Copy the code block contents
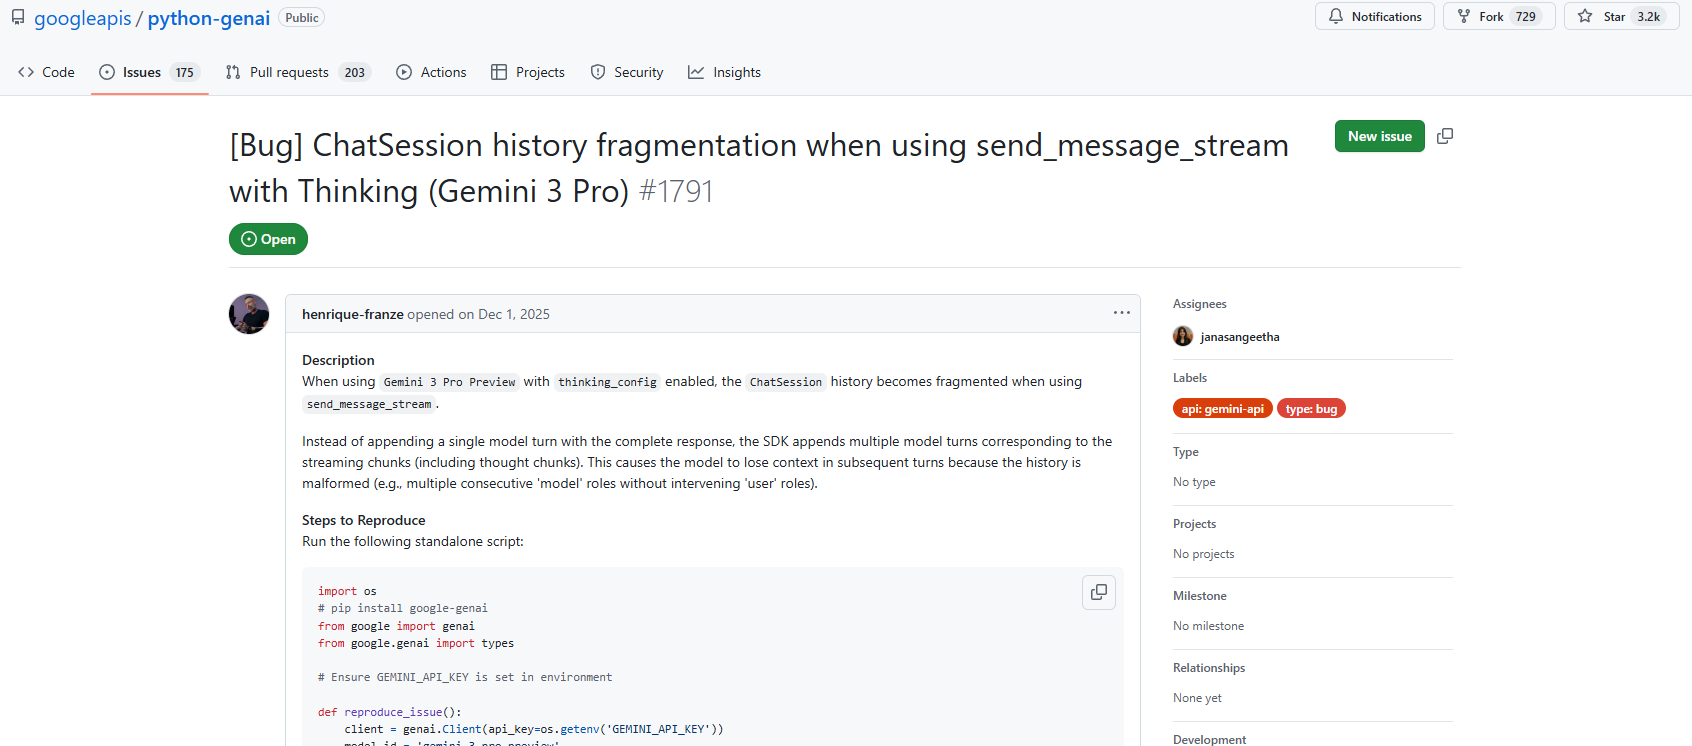Viewport: 1692px width, 746px height. [1099, 592]
